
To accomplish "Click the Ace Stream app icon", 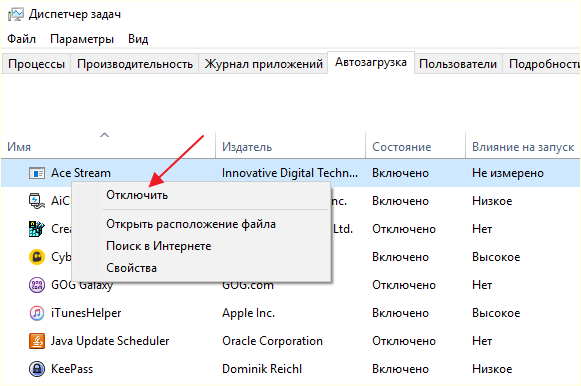I will click(x=37, y=173).
